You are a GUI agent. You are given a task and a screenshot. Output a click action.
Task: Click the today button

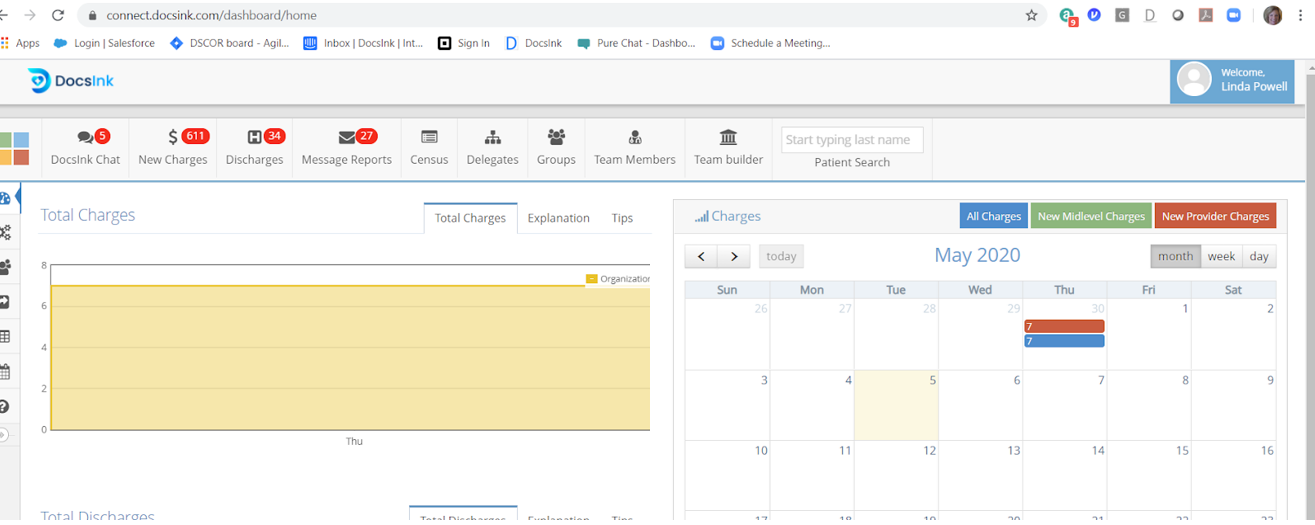point(781,256)
